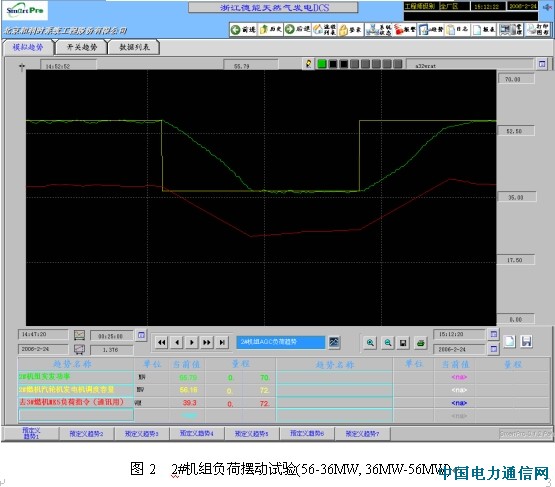The height and width of the screenshot is (487, 555).
Task: Click the rewind playback button
Action: coord(161,342)
